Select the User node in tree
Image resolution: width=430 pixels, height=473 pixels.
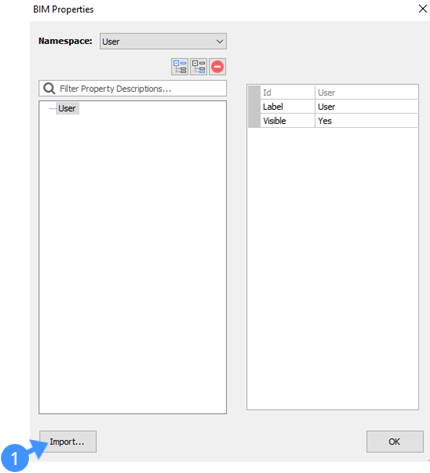point(67,108)
